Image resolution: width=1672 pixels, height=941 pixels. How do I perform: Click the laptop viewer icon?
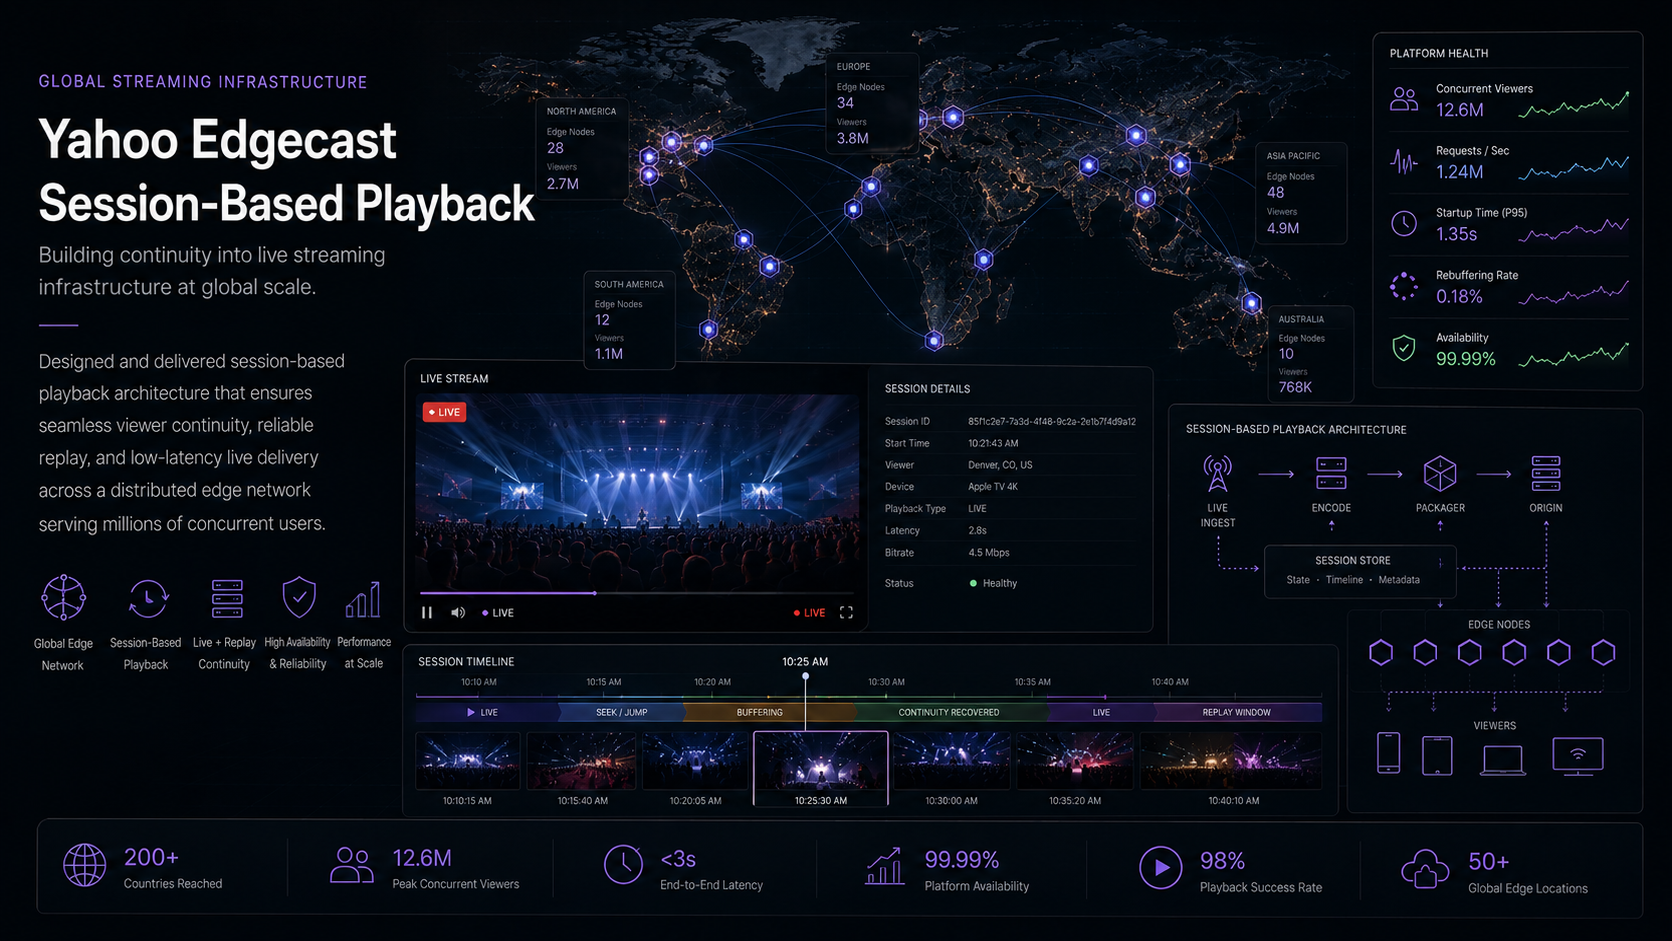click(1502, 760)
